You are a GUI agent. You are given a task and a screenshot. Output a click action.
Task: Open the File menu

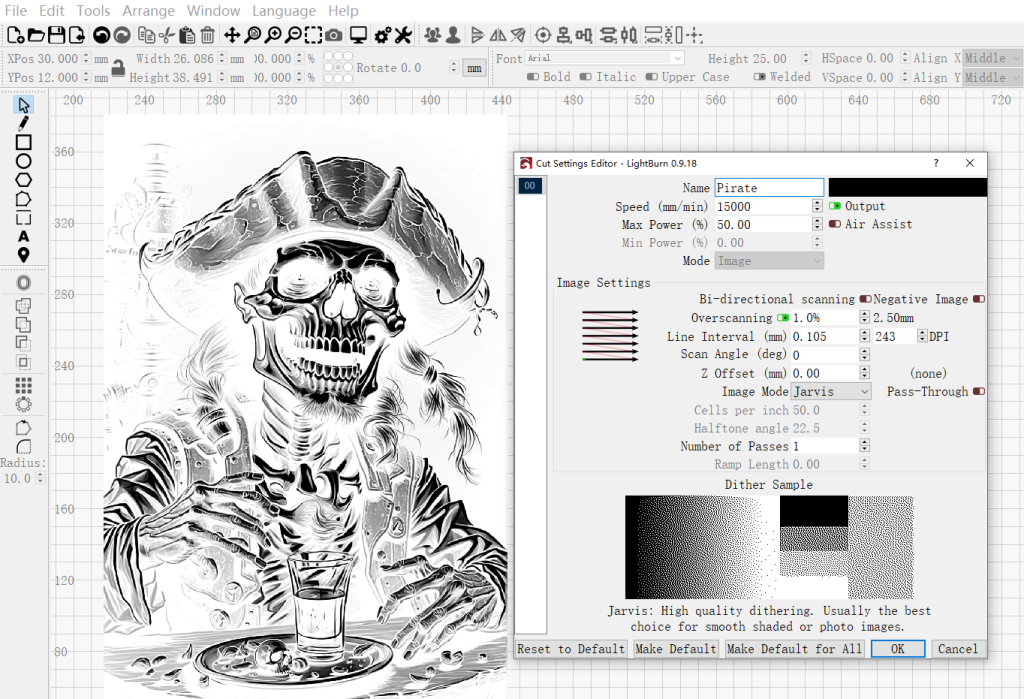point(16,10)
